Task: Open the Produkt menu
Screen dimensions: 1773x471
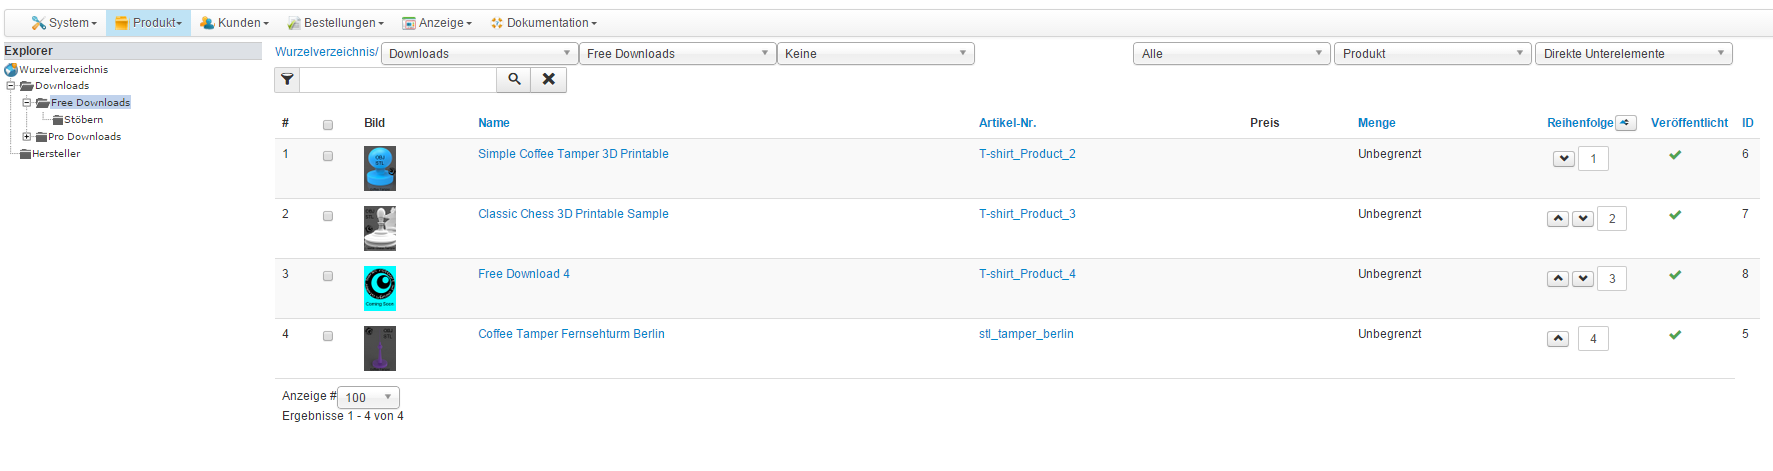Action: coord(149,23)
